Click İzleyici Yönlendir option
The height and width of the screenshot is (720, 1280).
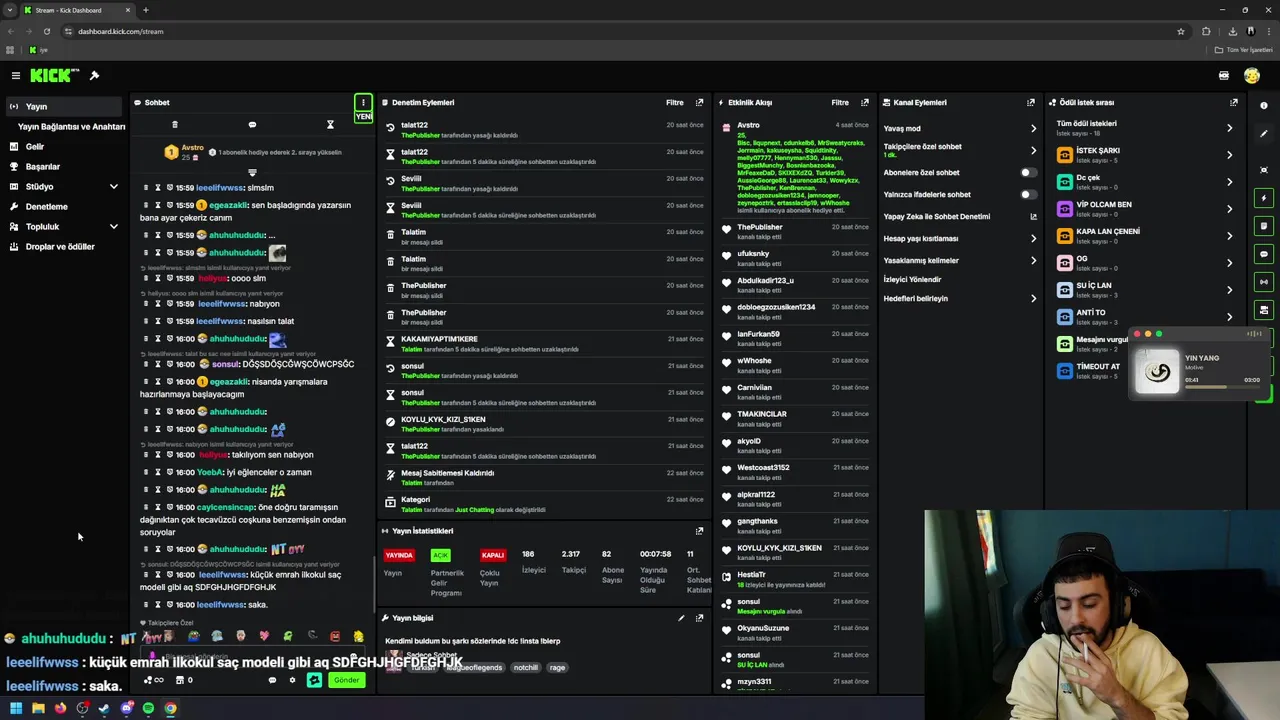(x=912, y=280)
